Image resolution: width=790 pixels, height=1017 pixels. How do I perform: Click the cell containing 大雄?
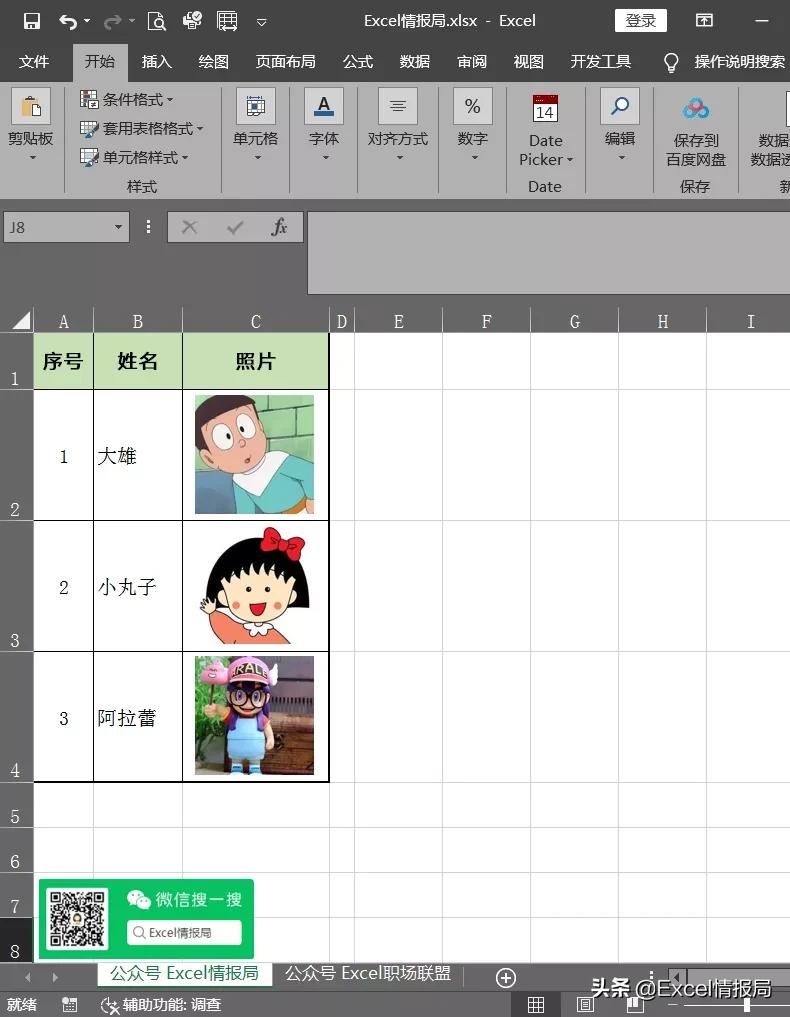(x=138, y=455)
